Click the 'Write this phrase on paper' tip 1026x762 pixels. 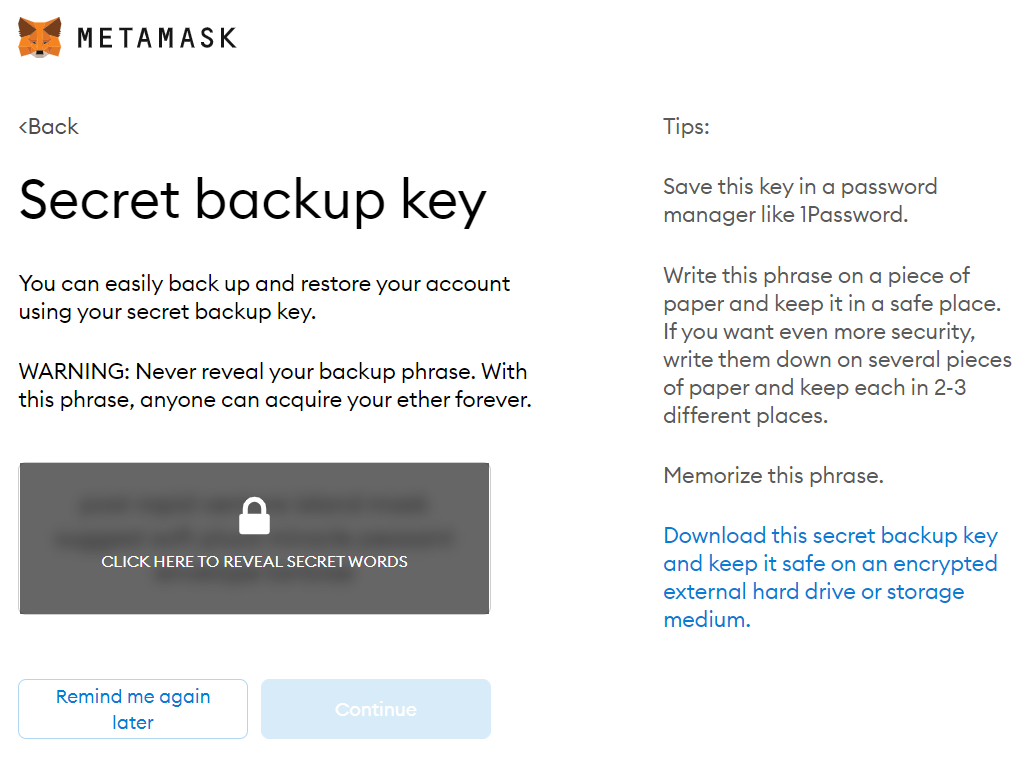(x=816, y=276)
